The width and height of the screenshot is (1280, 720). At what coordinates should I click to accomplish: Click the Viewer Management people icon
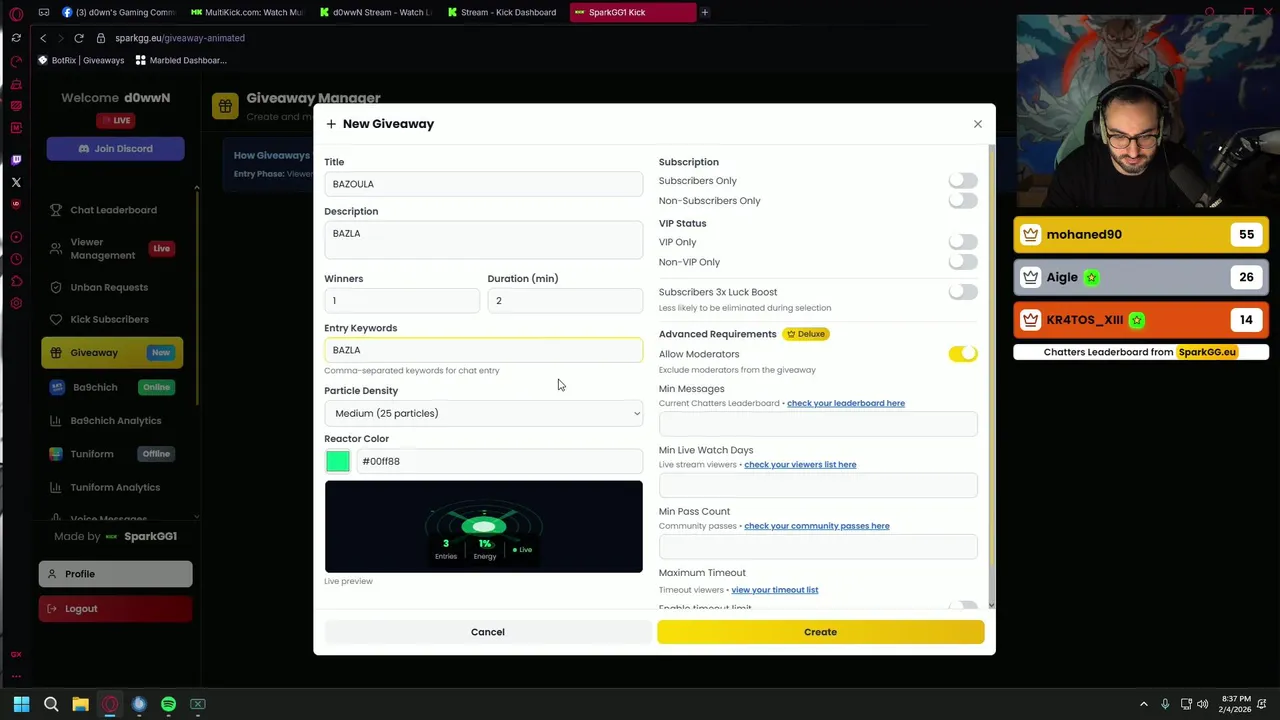(56, 248)
